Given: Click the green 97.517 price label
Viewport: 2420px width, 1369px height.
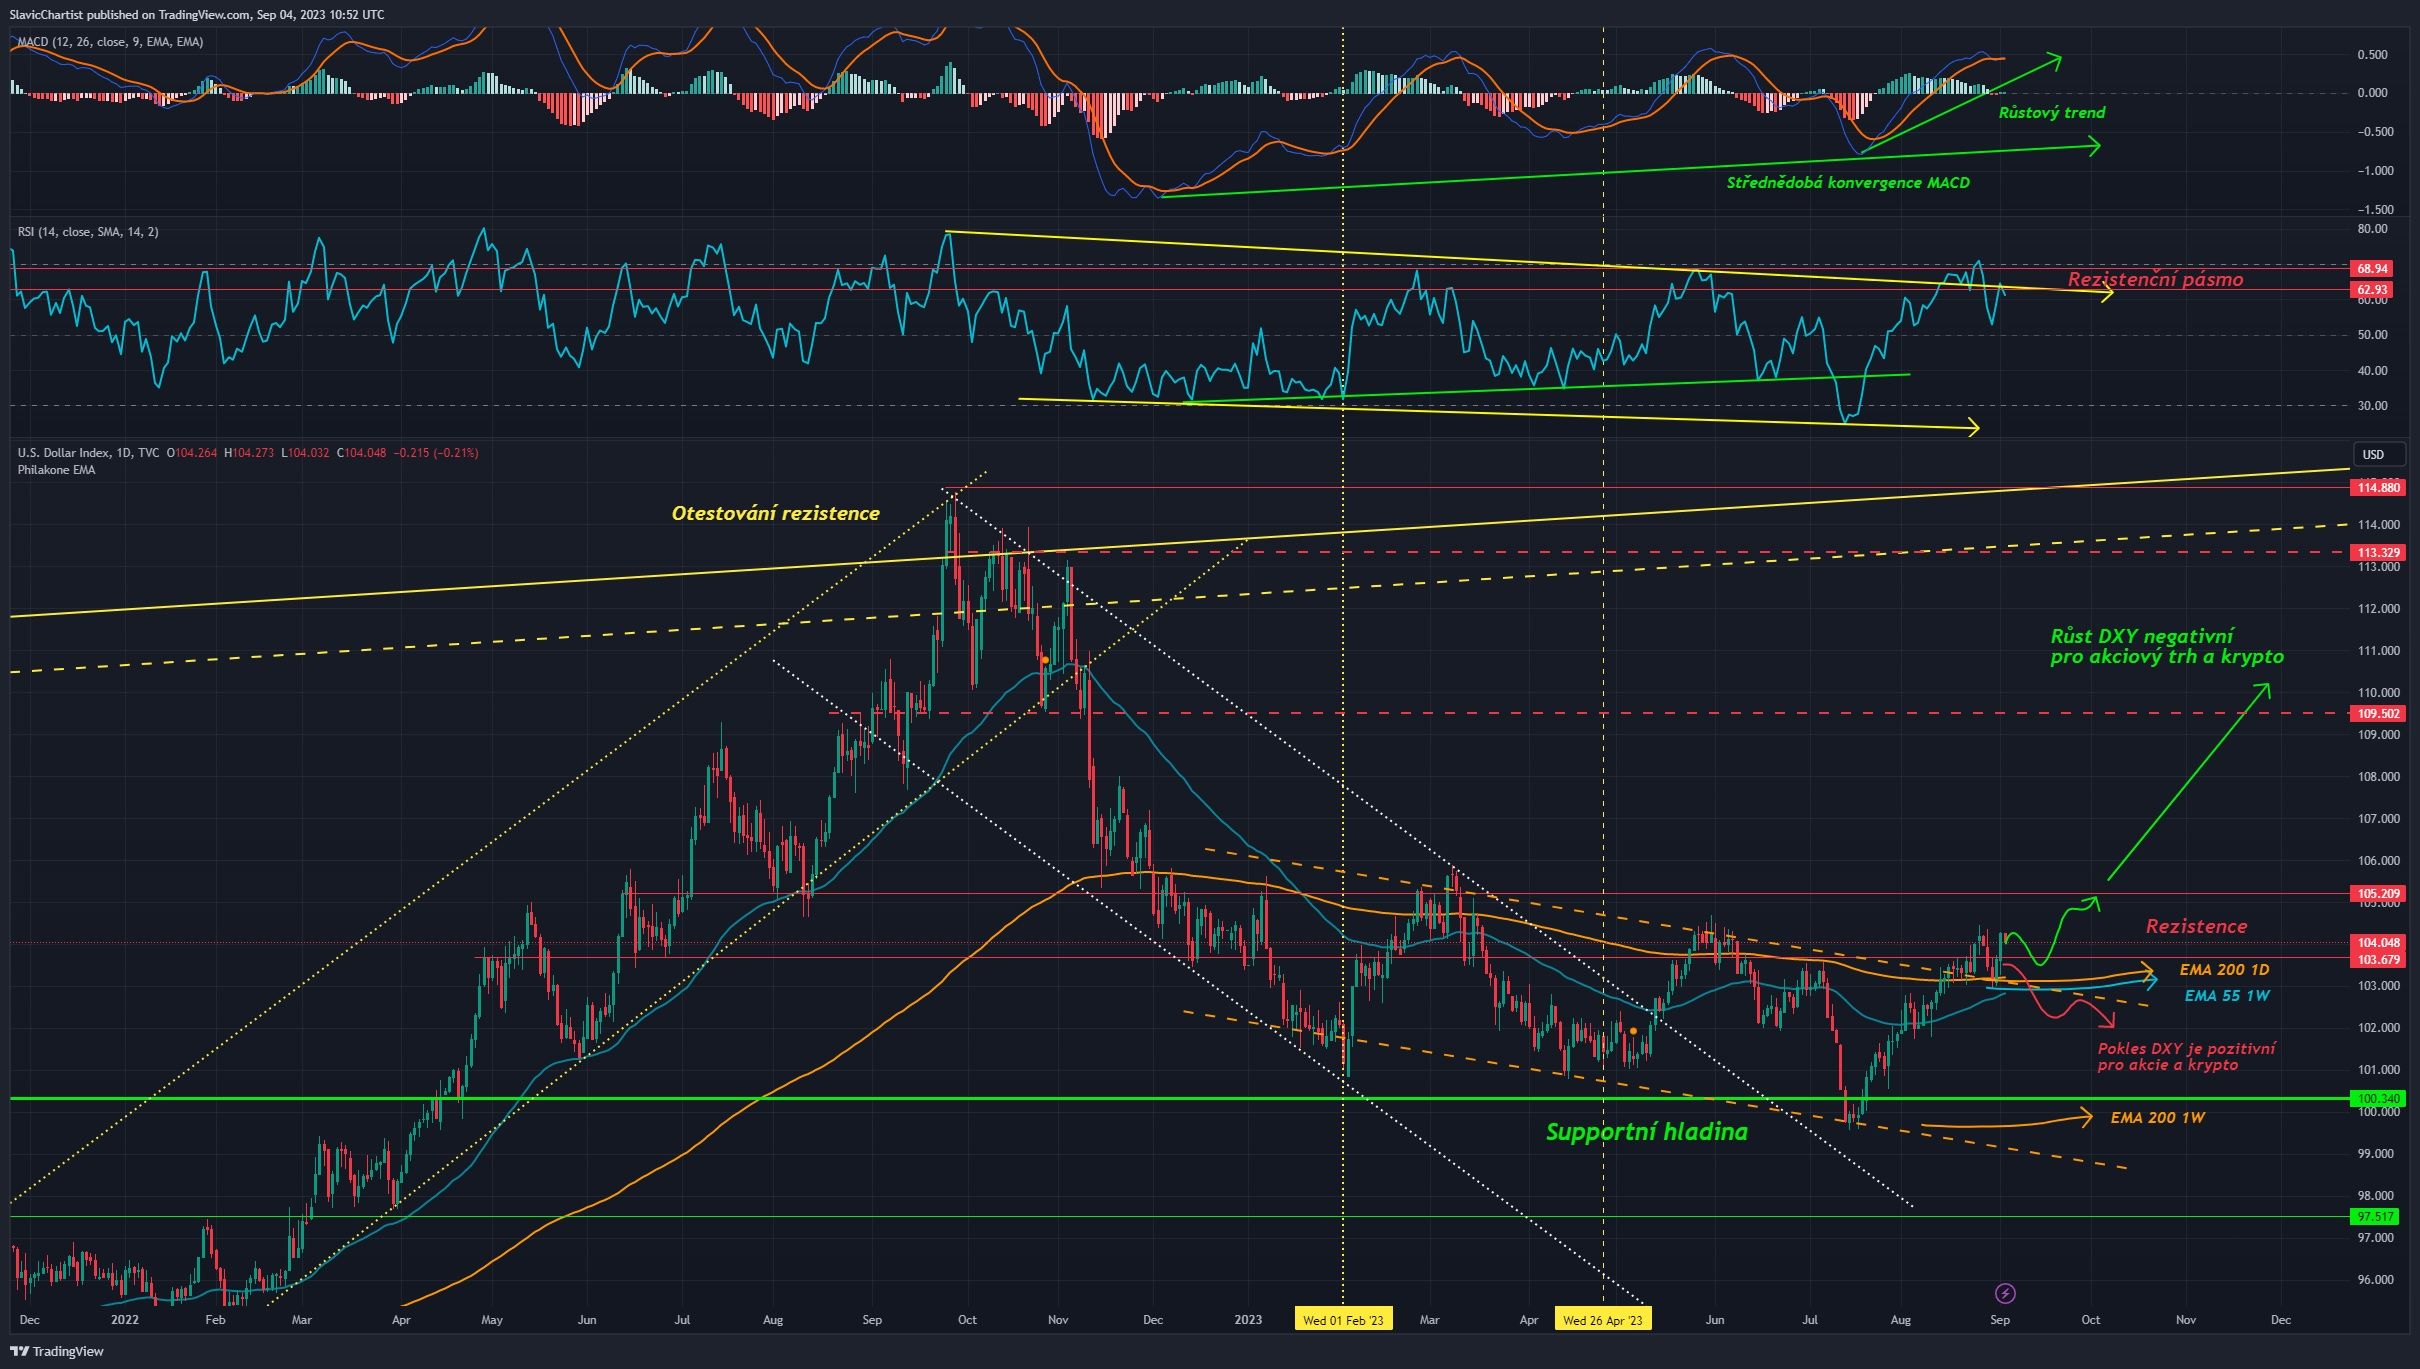Looking at the screenshot, I should [x=2376, y=1216].
